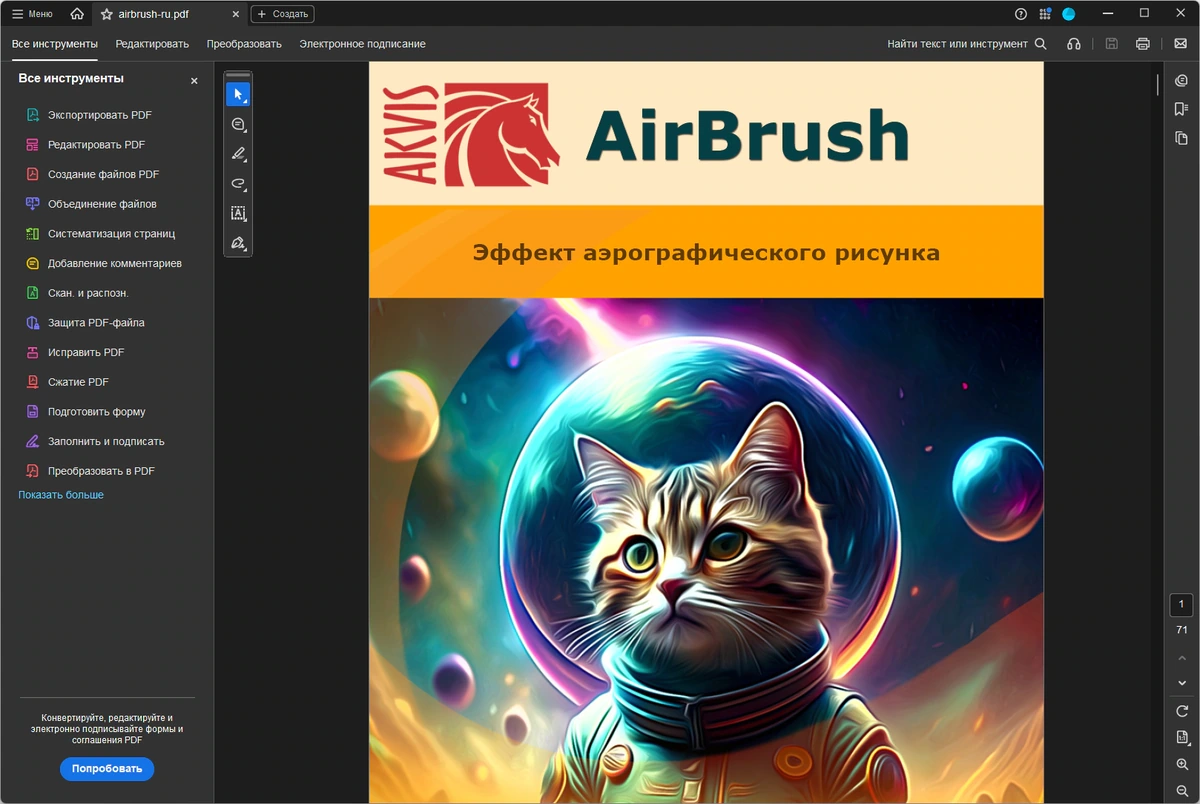Open the AI Assistant chat icon

click(1181, 80)
